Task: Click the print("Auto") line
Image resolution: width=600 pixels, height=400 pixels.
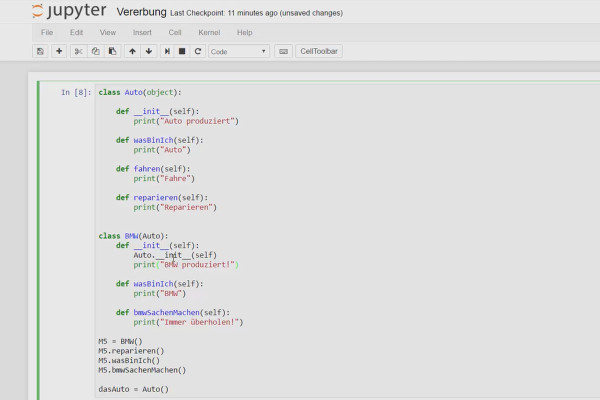Action: click(x=162, y=150)
